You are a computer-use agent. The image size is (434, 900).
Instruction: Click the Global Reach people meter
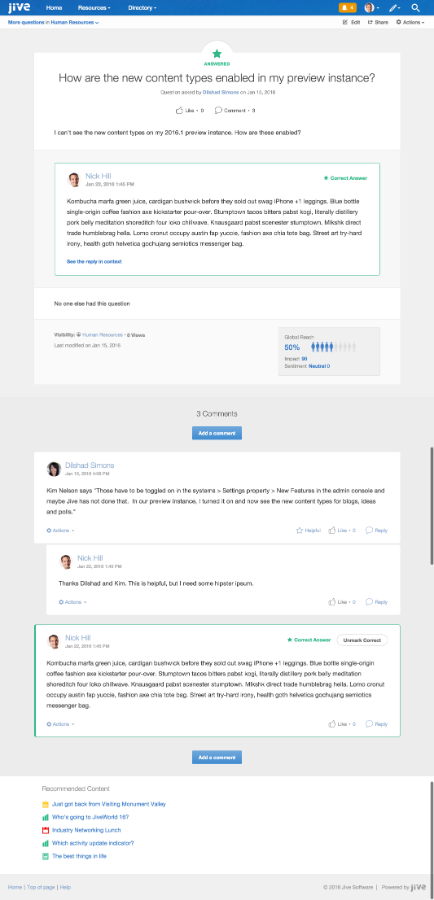pyautogui.click(x=334, y=347)
